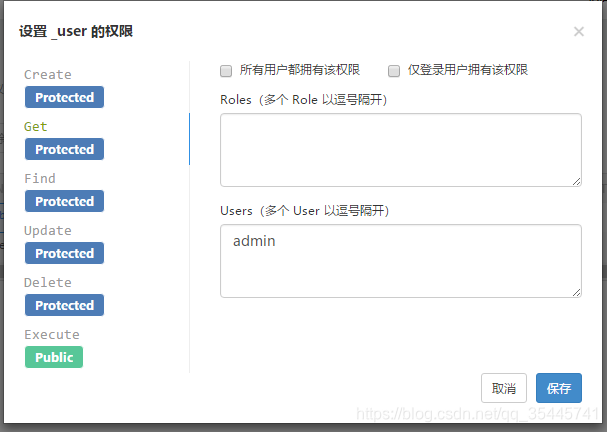
Task: Close the _user permissions dialog
Action: coord(579,31)
